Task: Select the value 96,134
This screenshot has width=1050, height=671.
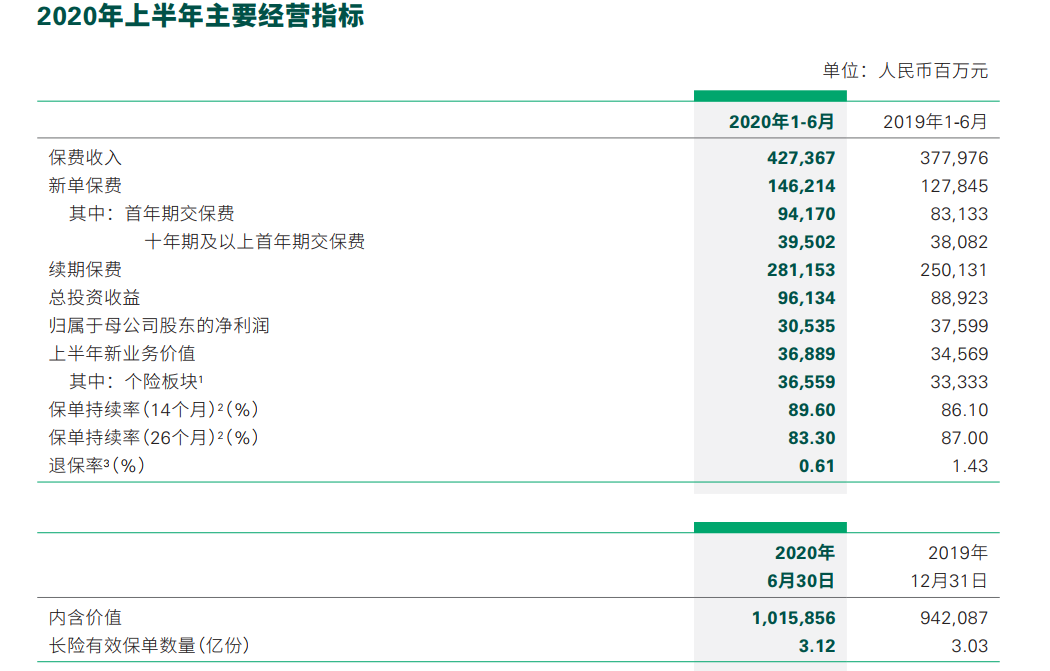Action: coord(806,299)
